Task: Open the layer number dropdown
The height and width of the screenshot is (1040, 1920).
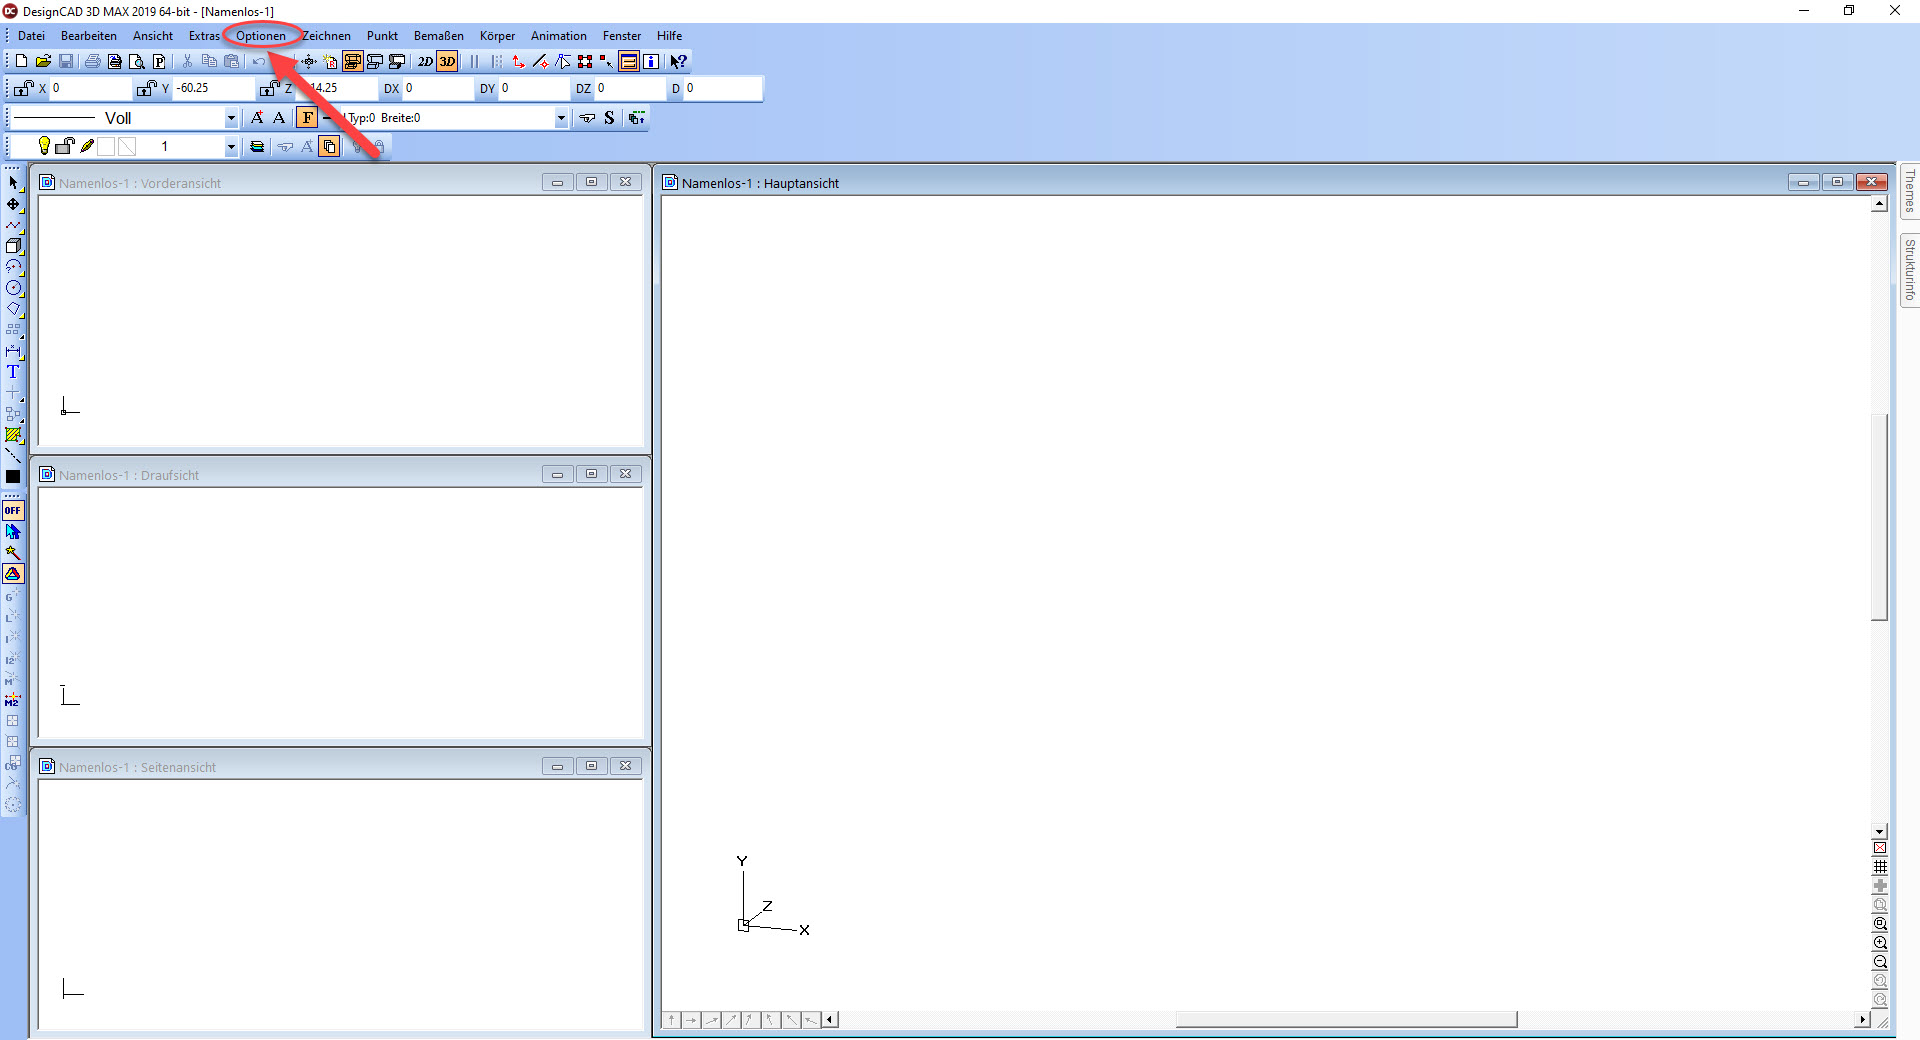Action: click(x=231, y=147)
